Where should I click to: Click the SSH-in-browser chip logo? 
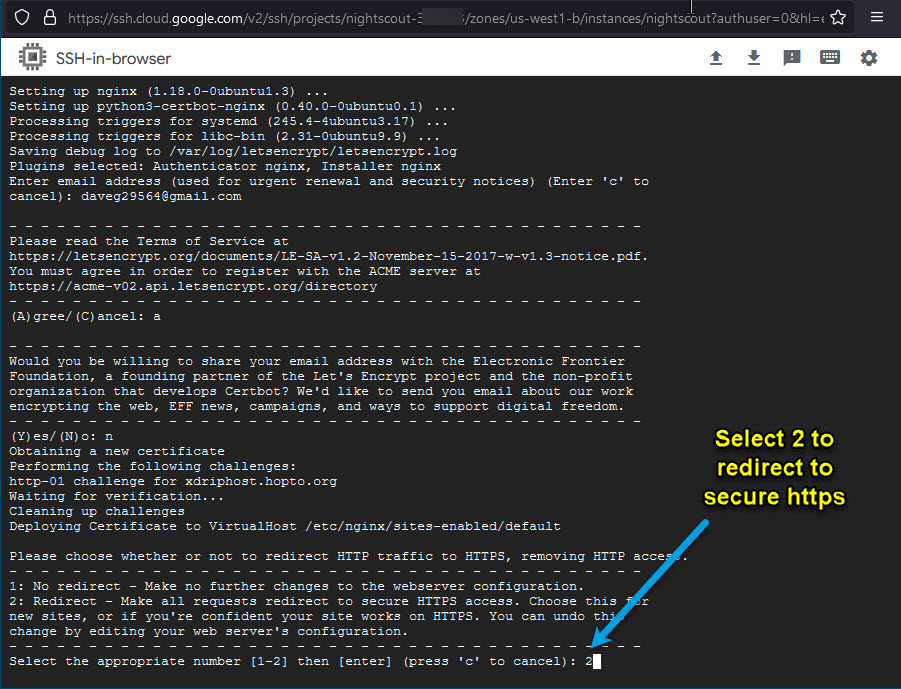click(30, 58)
